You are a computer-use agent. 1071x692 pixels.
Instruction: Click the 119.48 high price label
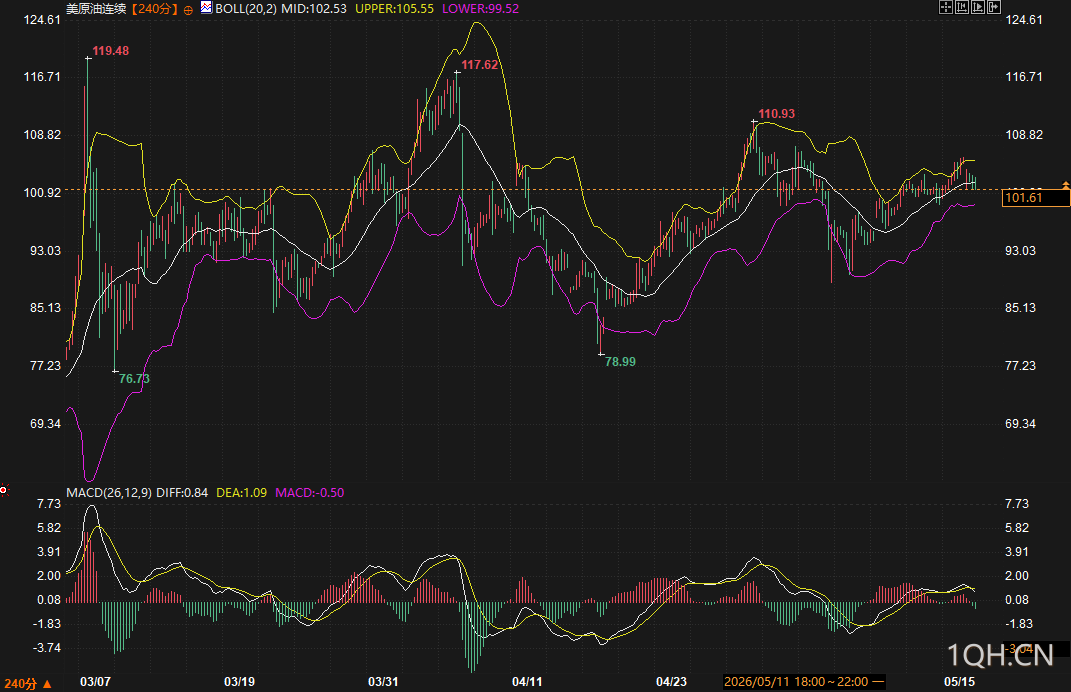111,51
